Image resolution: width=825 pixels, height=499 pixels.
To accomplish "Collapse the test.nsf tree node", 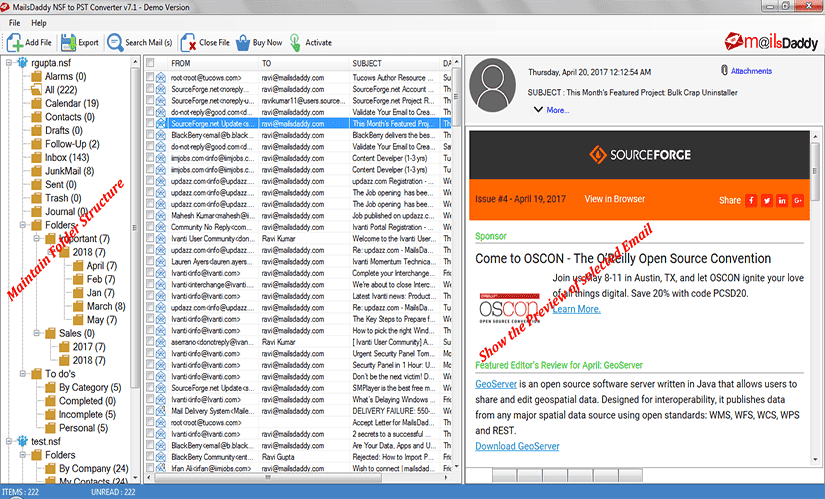I will tap(9, 441).
